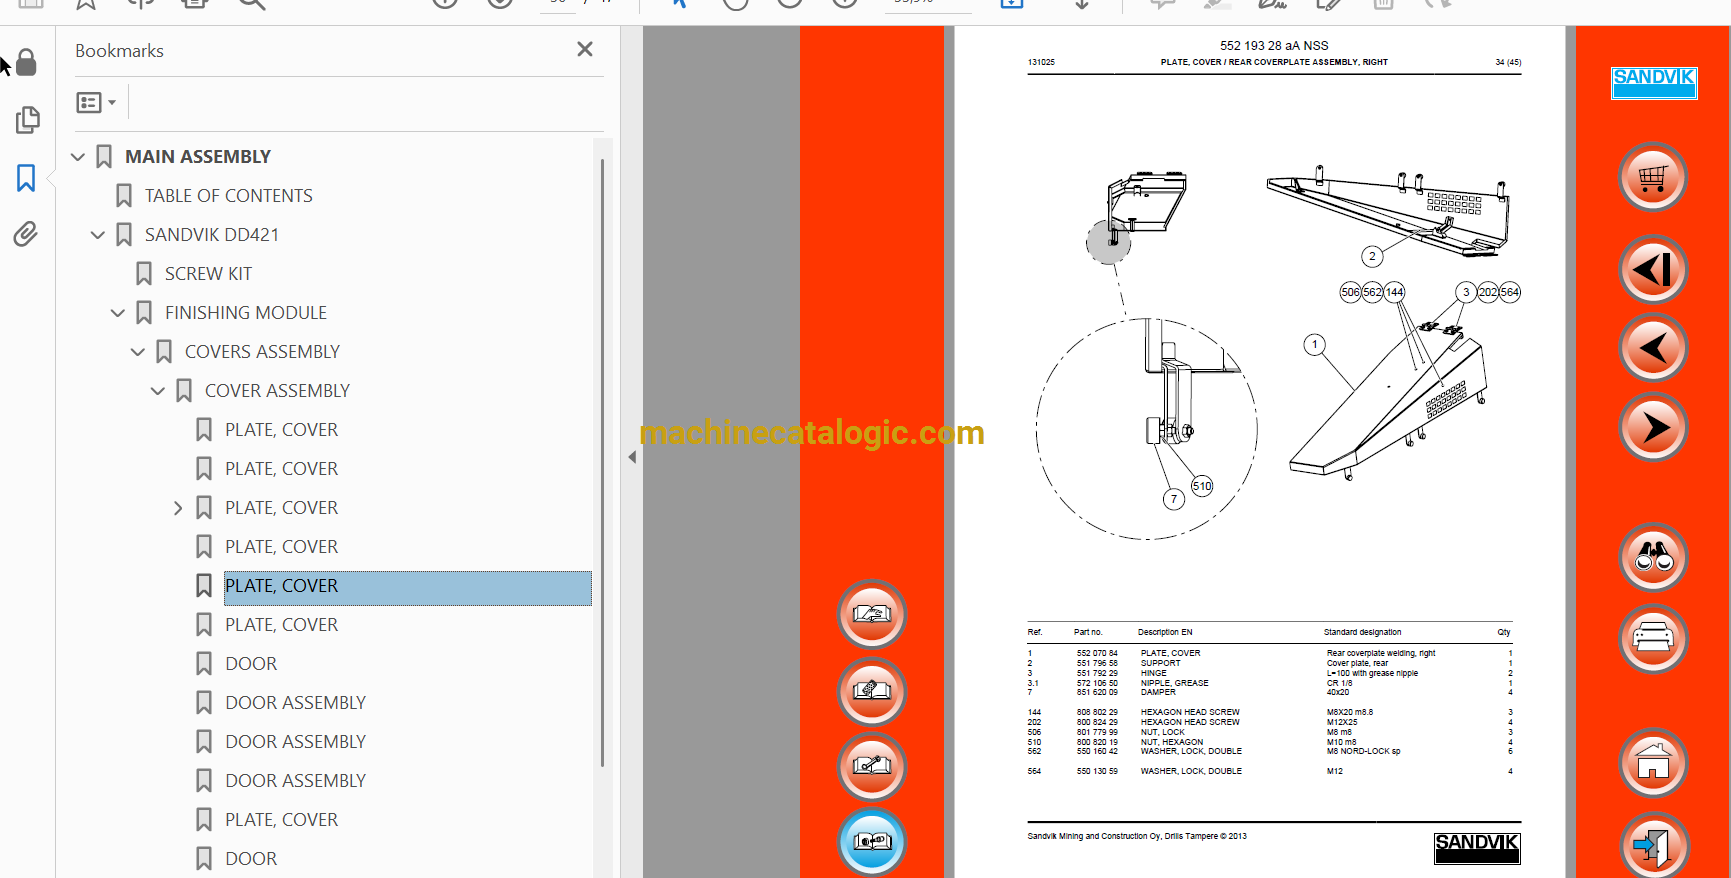Click the HINGE description row
The image size is (1731, 878).
(x=1154, y=673)
